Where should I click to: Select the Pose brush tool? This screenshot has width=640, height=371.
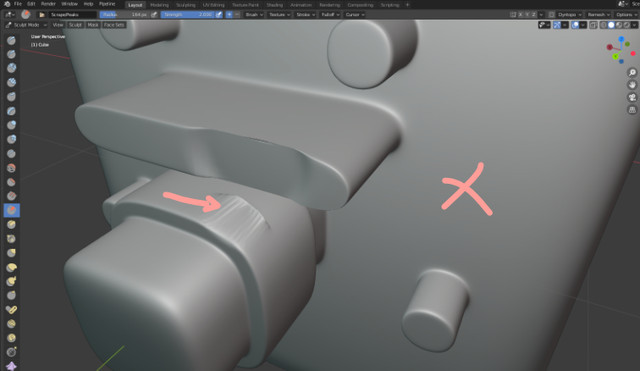click(x=11, y=309)
